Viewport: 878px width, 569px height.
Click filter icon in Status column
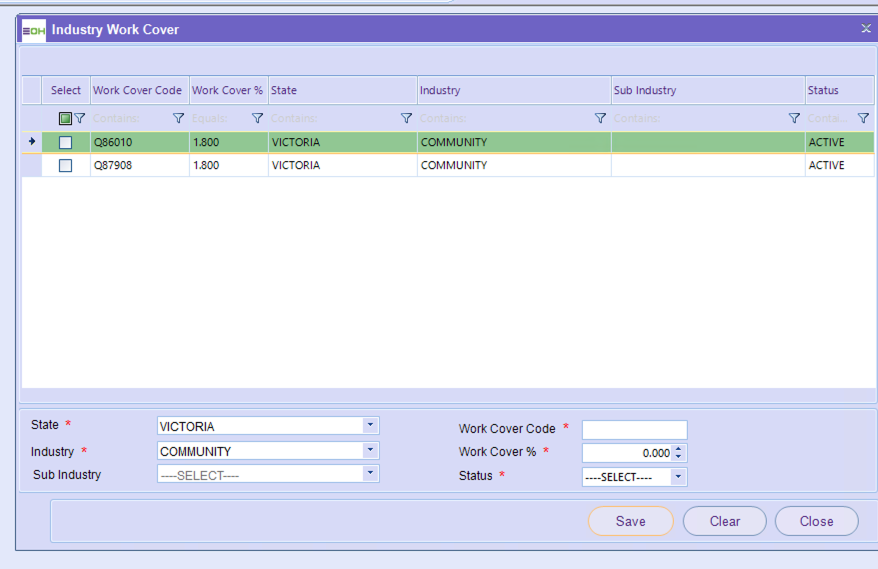(x=863, y=118)
